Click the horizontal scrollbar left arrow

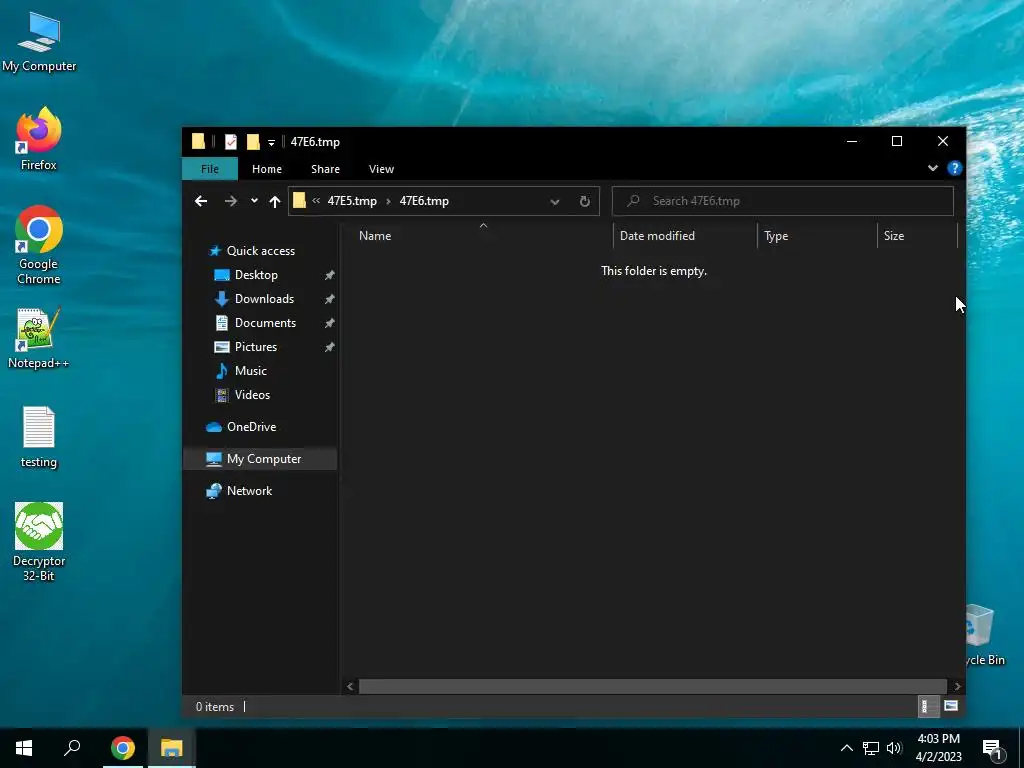point(350,686)
